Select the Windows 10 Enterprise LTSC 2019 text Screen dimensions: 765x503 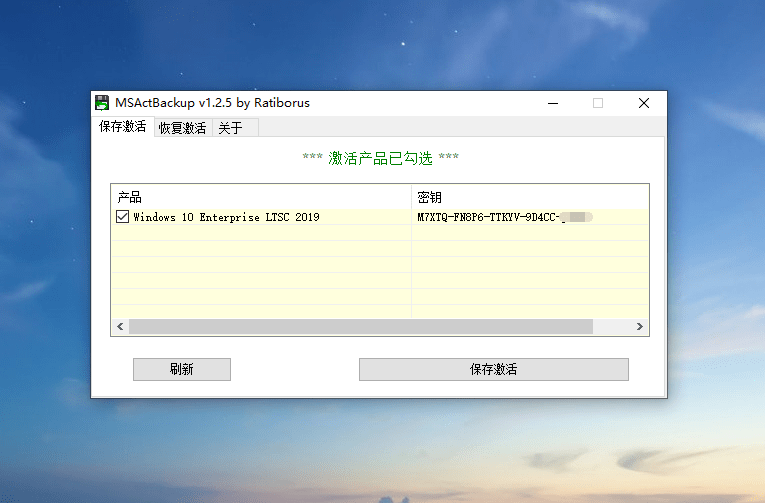tap(226, 217)
